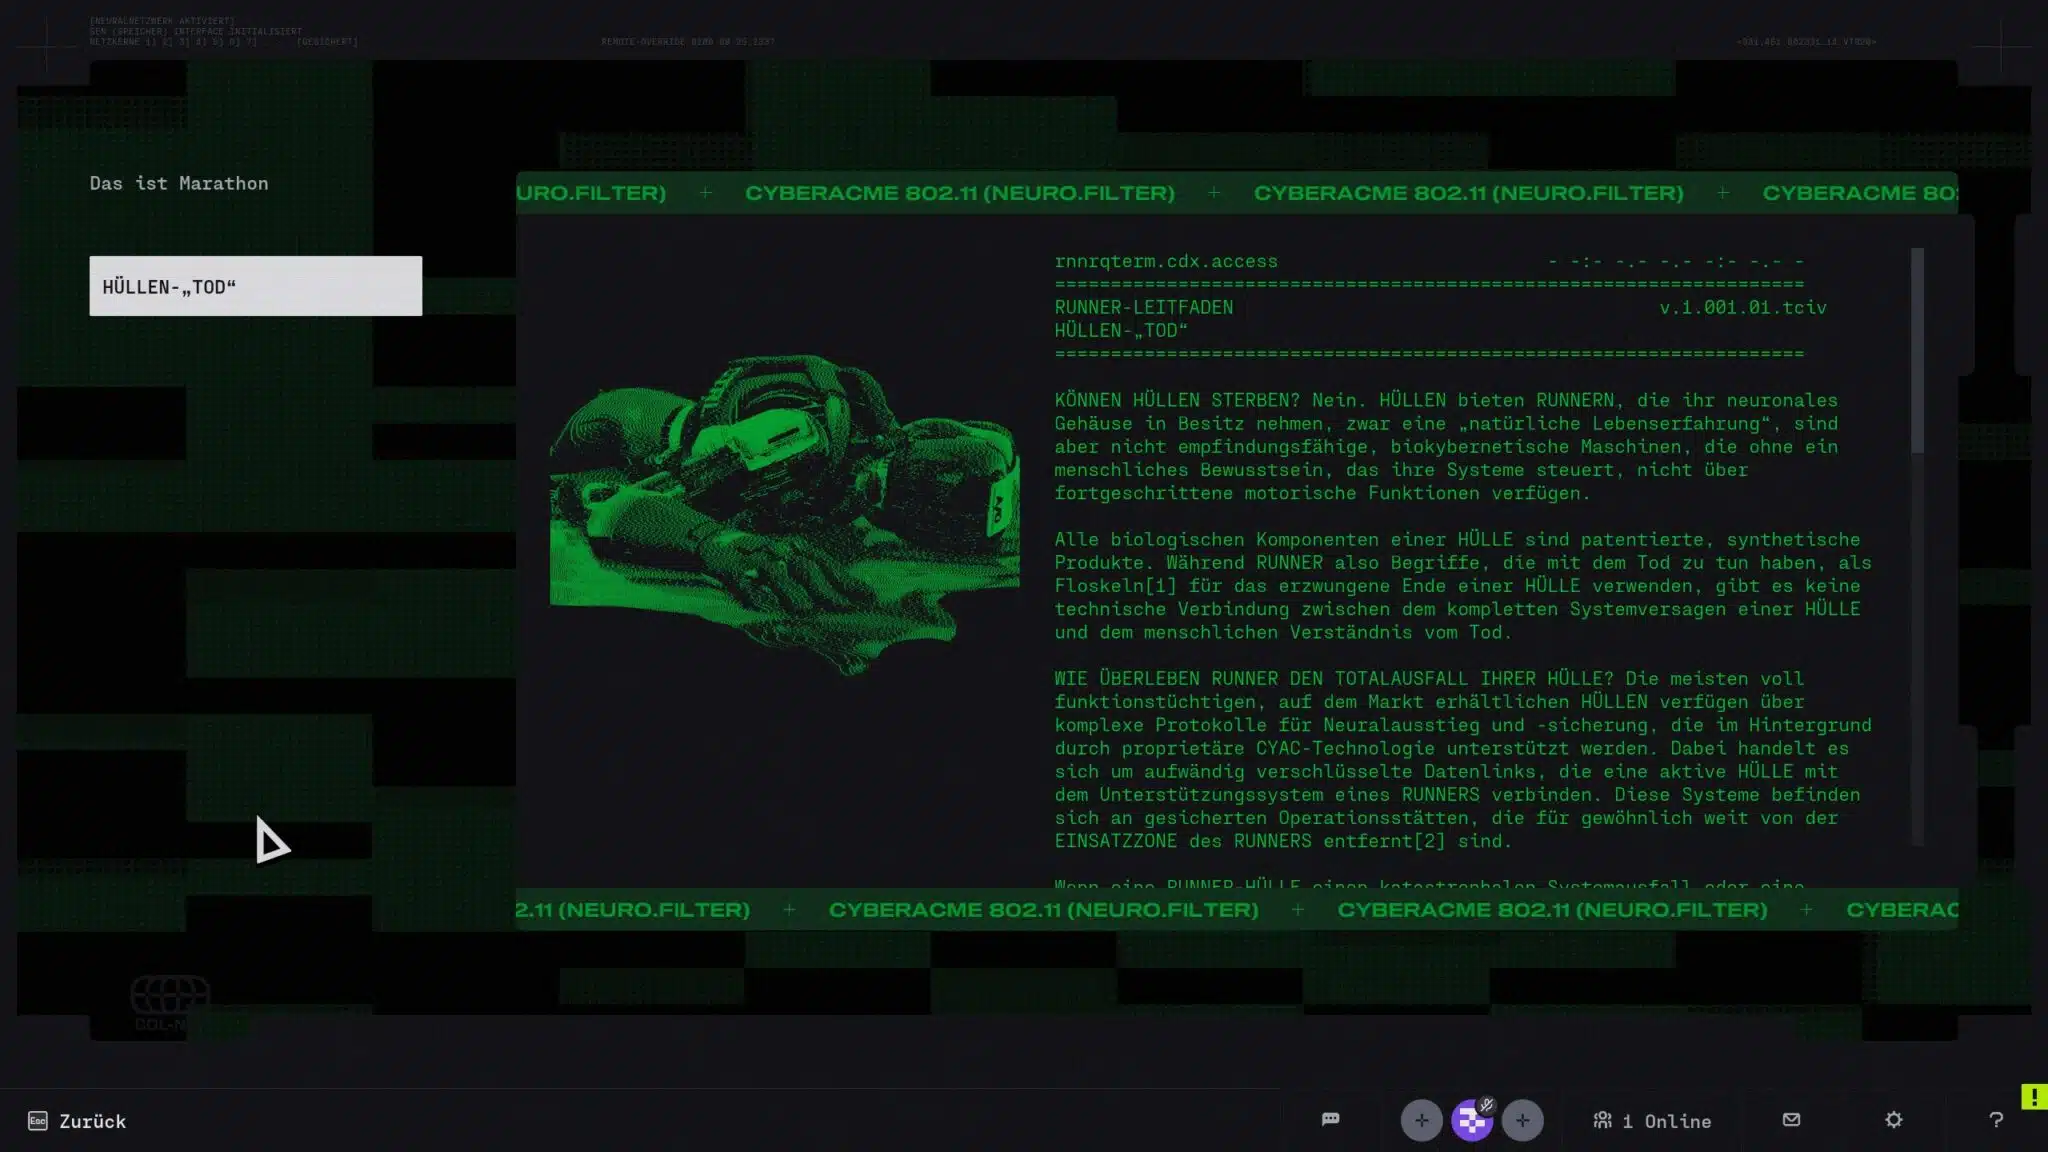2048x1152 pixels.
Task: Open help via the question mark icon
Action: tap(1995, 1120)
